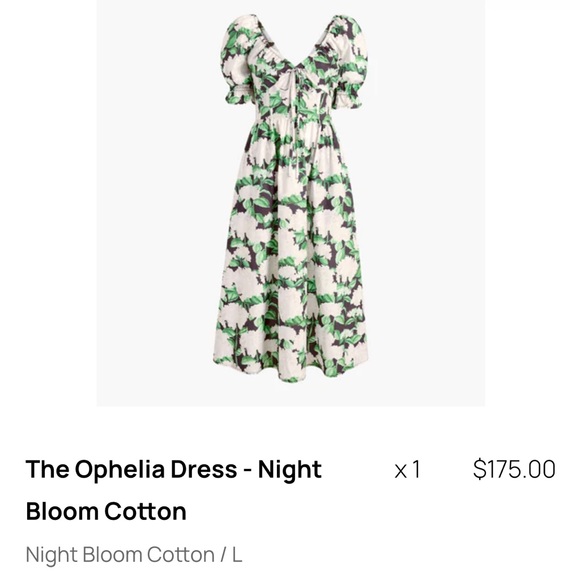The width and height of the screenshot is (580, 580).
Task: Click the dollar sign of the price
Action: click(x=479, y=469)
